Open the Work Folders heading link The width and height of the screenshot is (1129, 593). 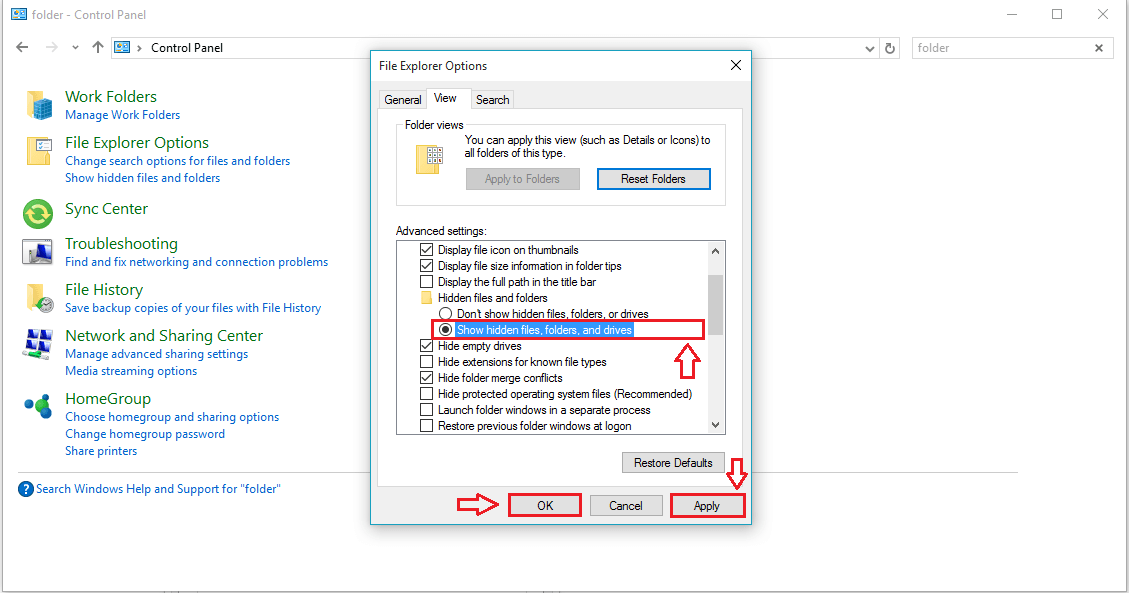[x=111, y=96]
